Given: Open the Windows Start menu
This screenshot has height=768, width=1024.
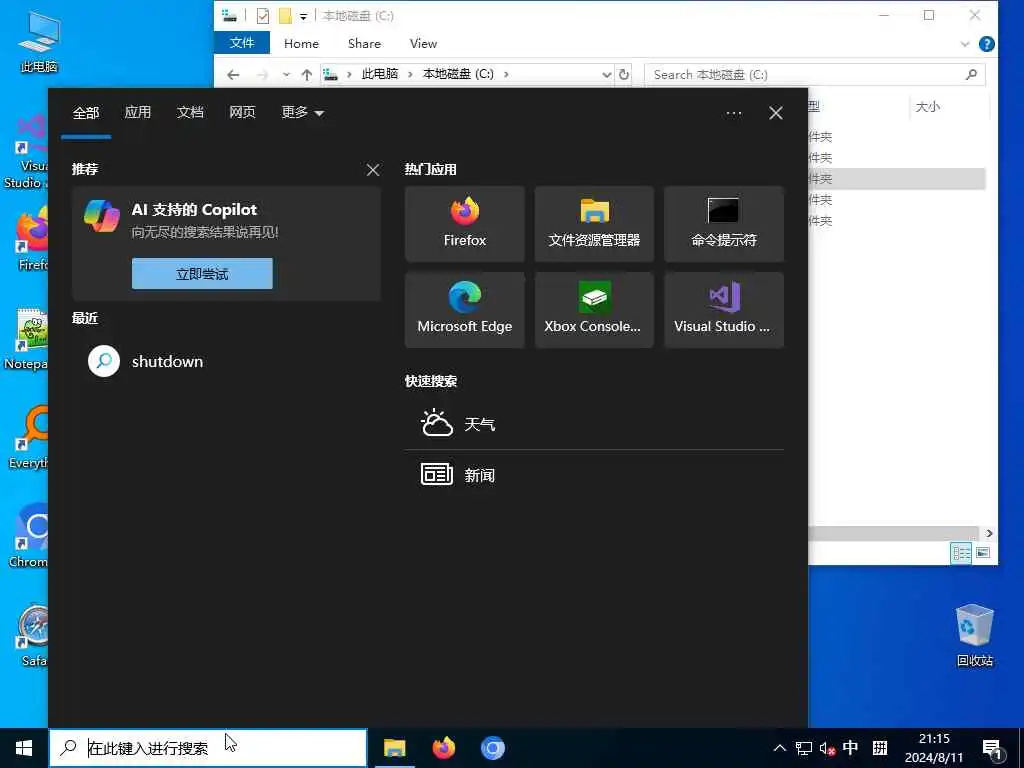Looking at the screenshot, I should coord(24,748).
